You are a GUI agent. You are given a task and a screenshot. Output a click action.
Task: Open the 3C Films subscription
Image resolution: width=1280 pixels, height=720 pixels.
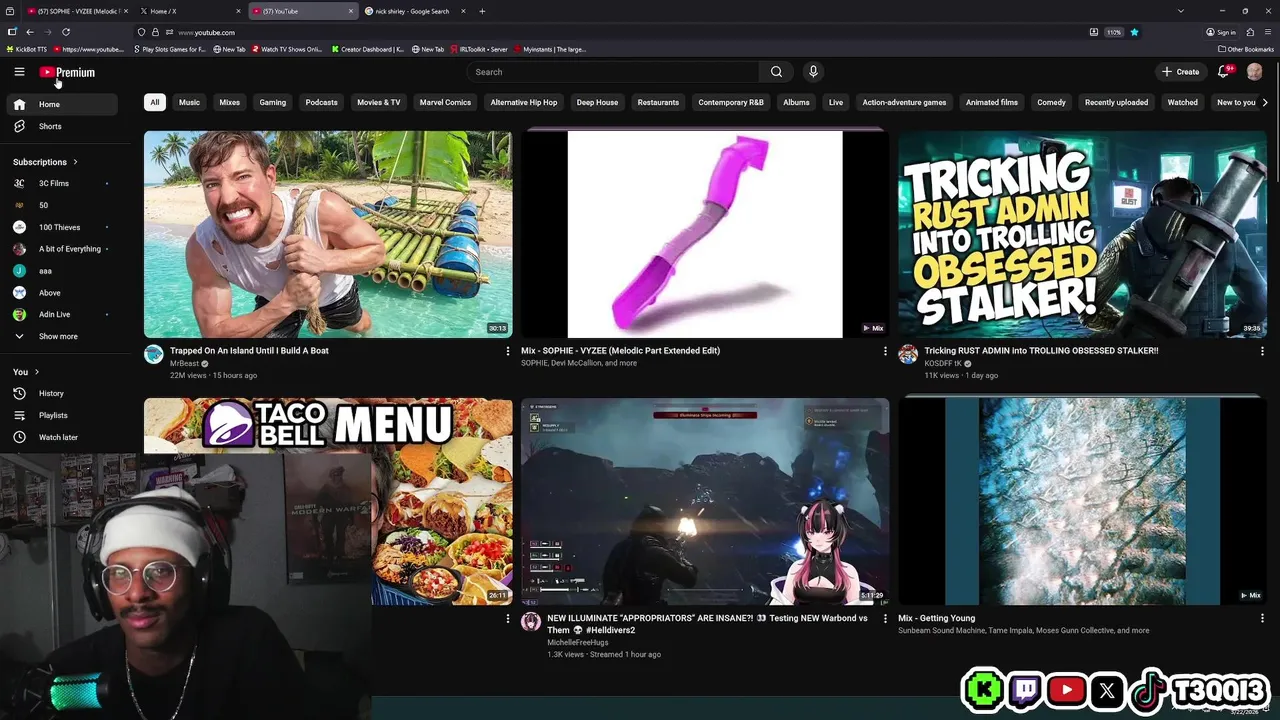coord(62,183)
